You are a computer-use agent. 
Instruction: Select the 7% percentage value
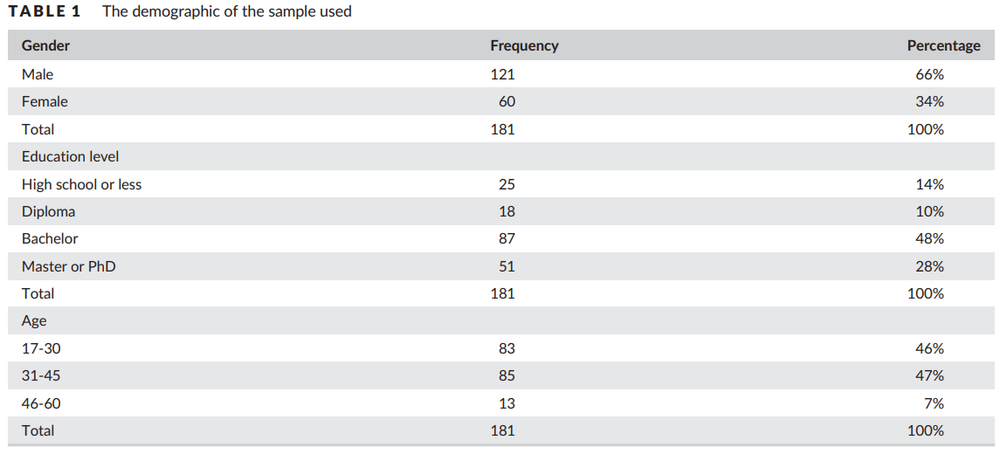[x=934, y=403]
